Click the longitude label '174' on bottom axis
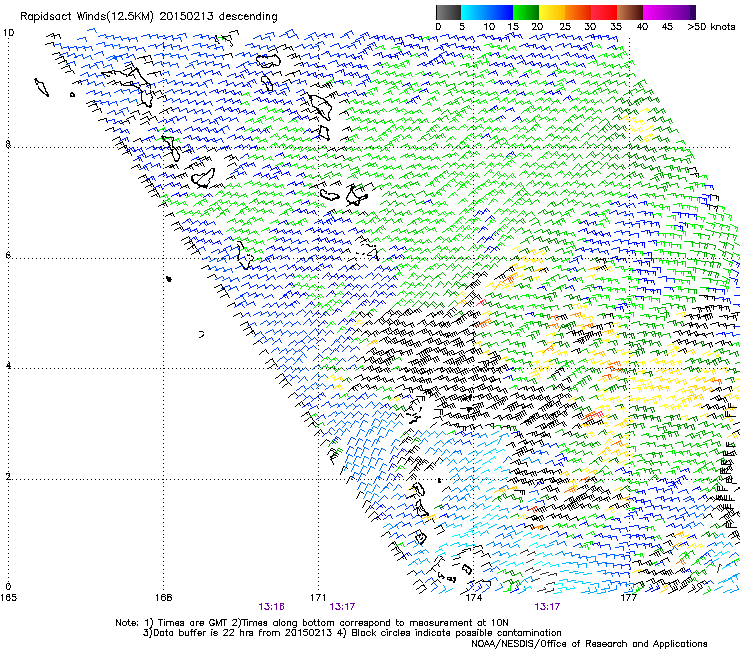The height and width of the screenshot is (650, 740). click(x=473, y=597)
